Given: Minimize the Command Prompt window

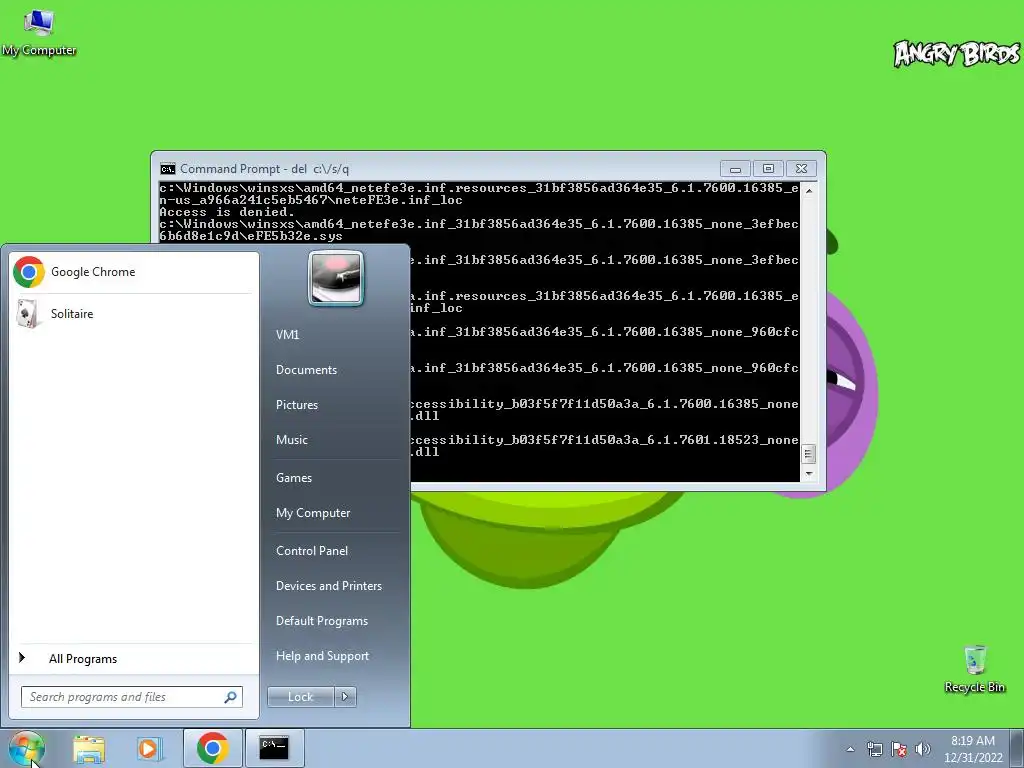Looking at the screenshot, I should pyautogui.click(x=735, y=168).
